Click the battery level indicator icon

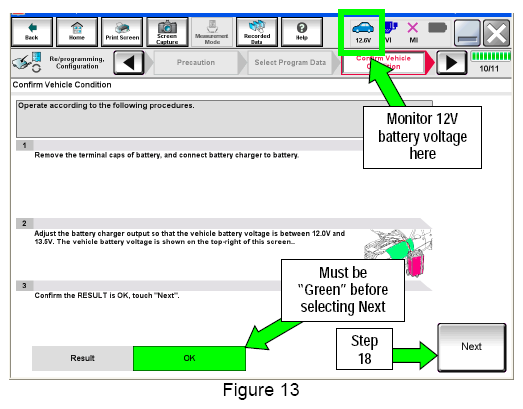[437, 28]
